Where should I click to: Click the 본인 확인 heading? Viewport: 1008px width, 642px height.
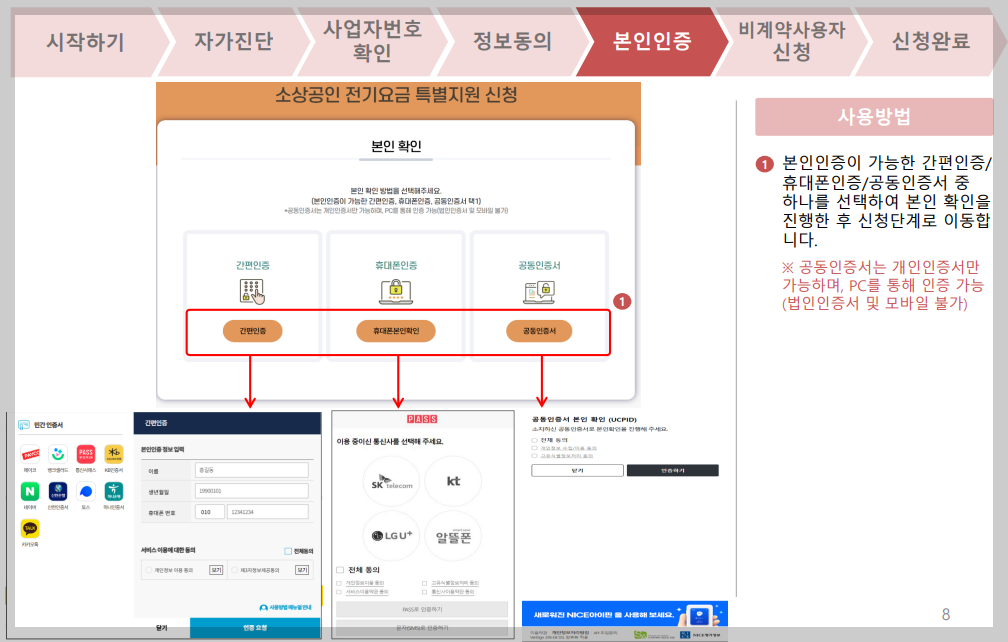396,147
